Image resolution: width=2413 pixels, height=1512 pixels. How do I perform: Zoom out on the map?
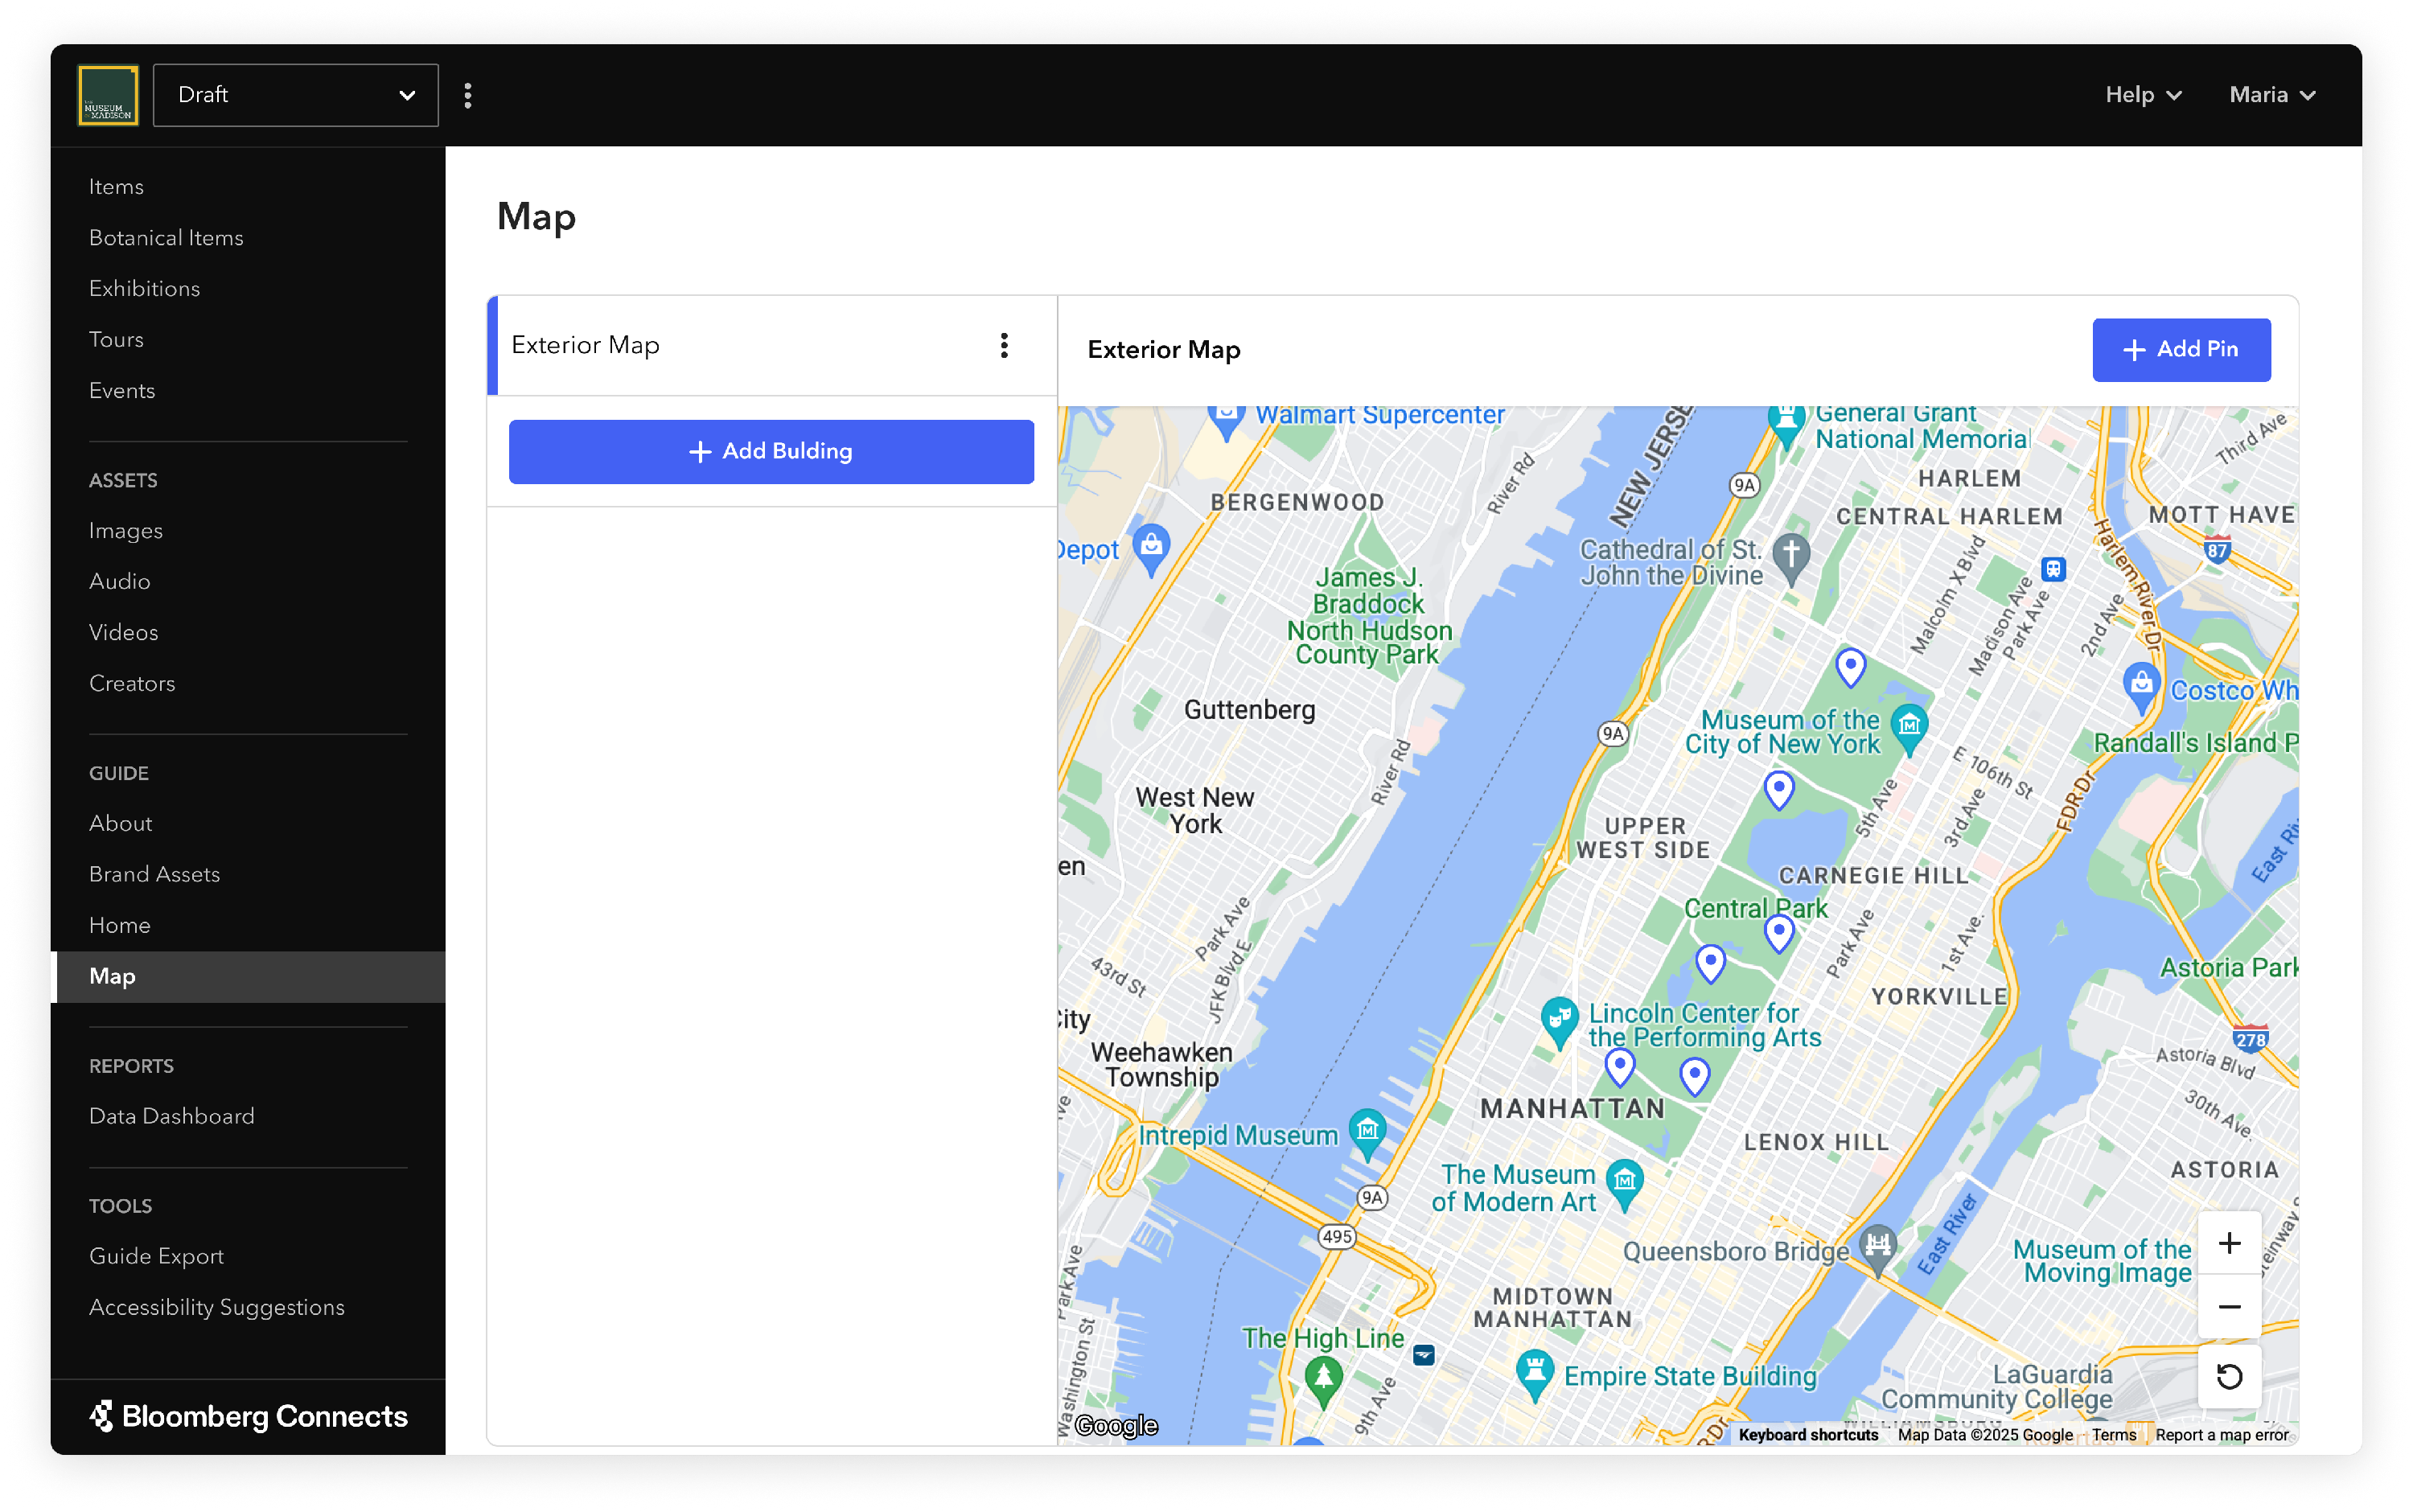tap(2229, 1308)
